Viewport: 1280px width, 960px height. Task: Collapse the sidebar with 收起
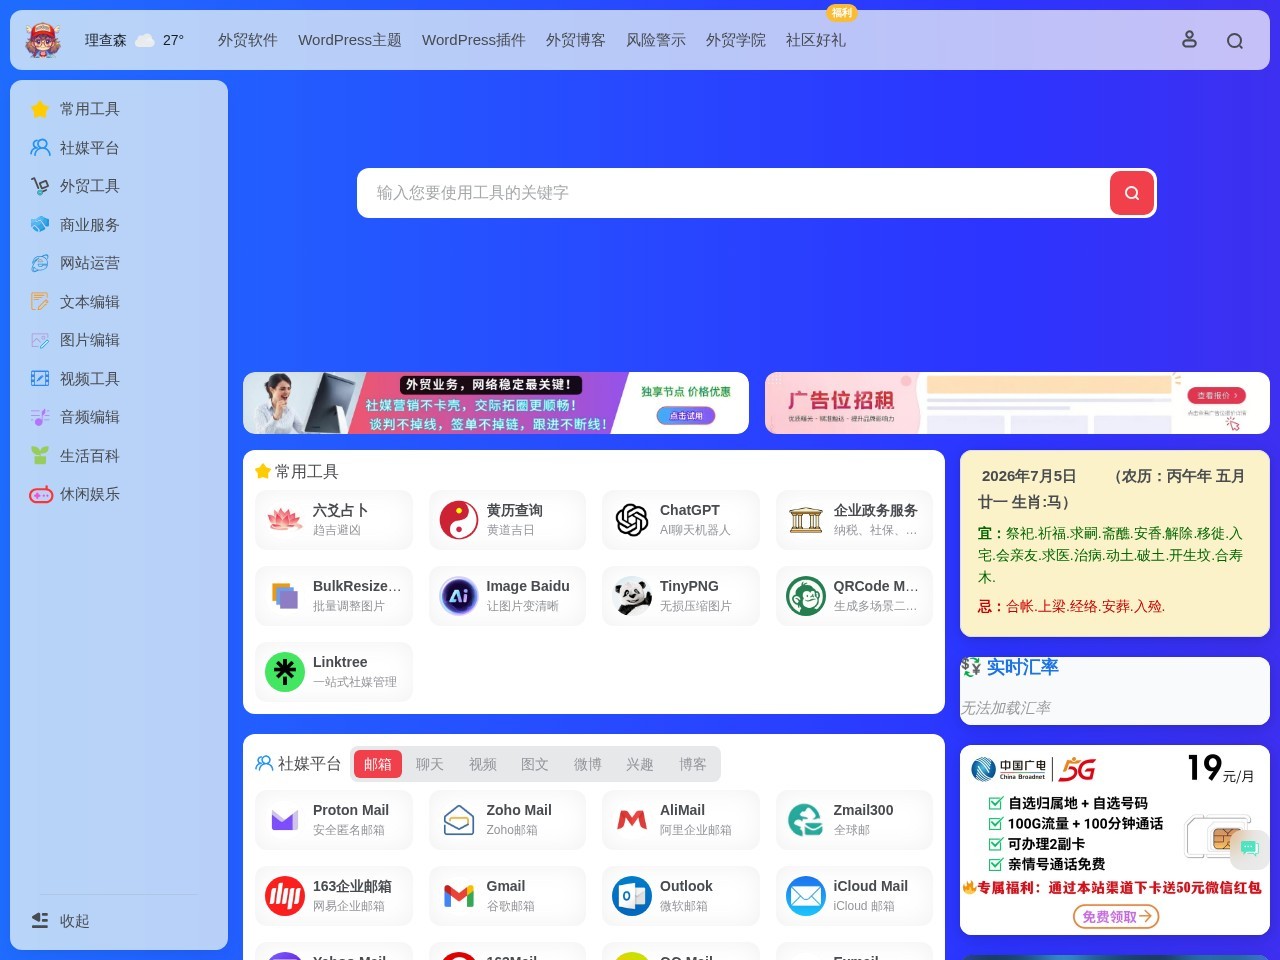62,921
